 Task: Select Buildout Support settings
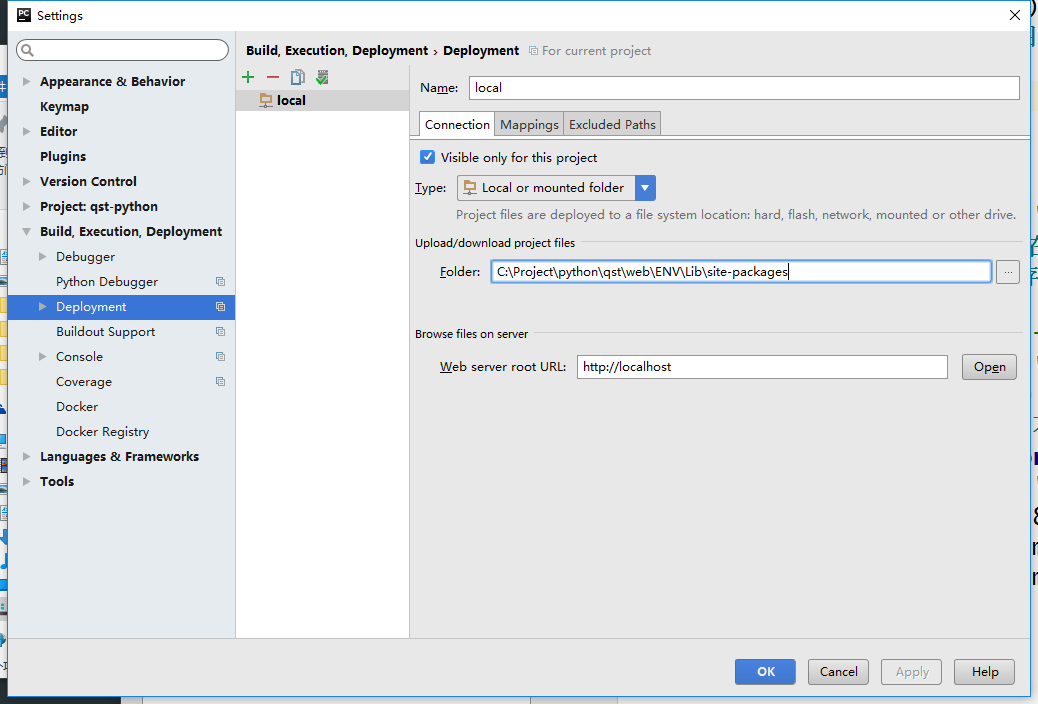(x=106, y=332)
